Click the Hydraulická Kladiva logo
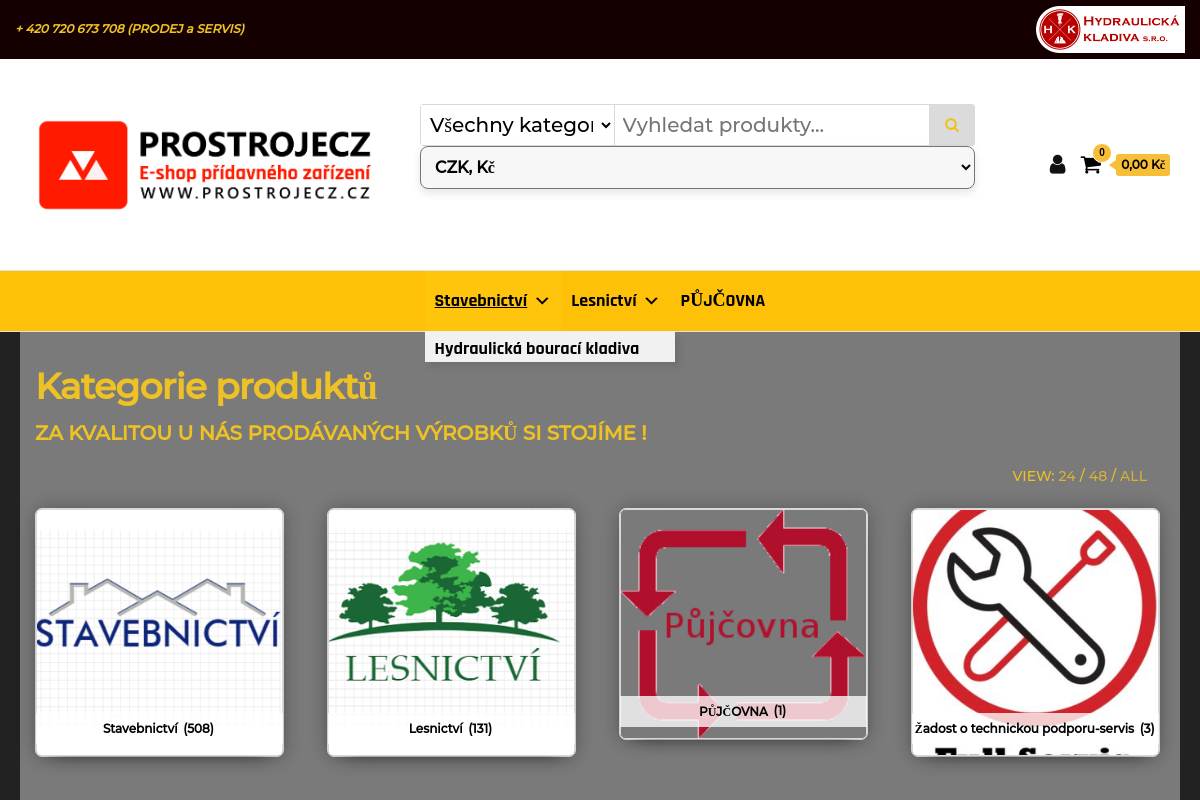The image size is (1200, 800). point(1110,29)
